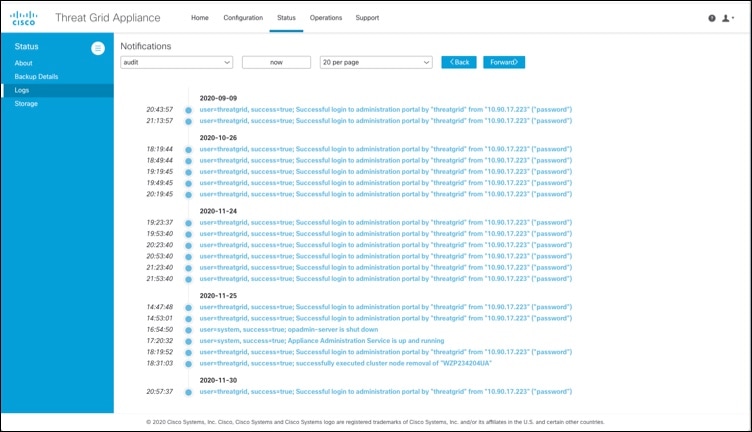Open the login entry at 20:57:37
This screenshot has height=432, width=752.
[x=386, y=392]
